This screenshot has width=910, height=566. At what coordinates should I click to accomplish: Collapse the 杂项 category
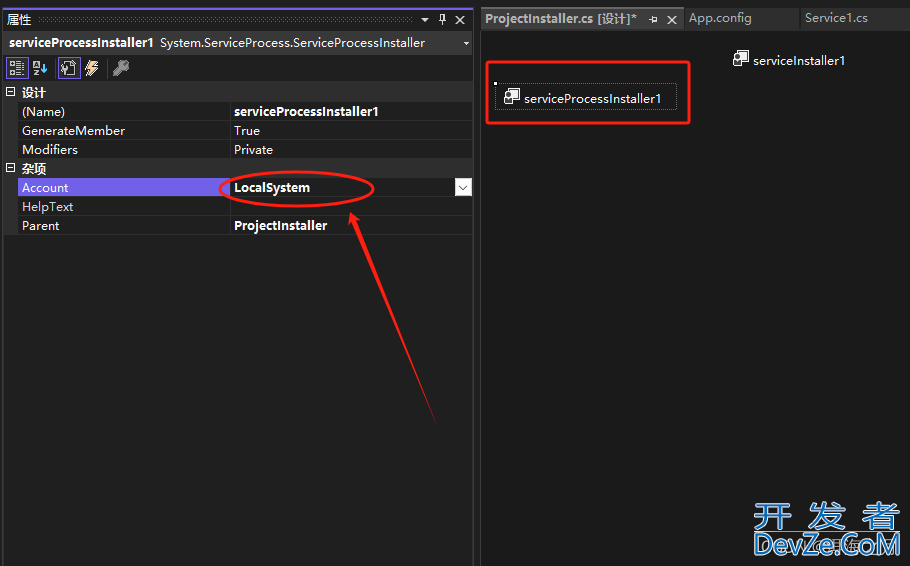(x=10, y=168)
